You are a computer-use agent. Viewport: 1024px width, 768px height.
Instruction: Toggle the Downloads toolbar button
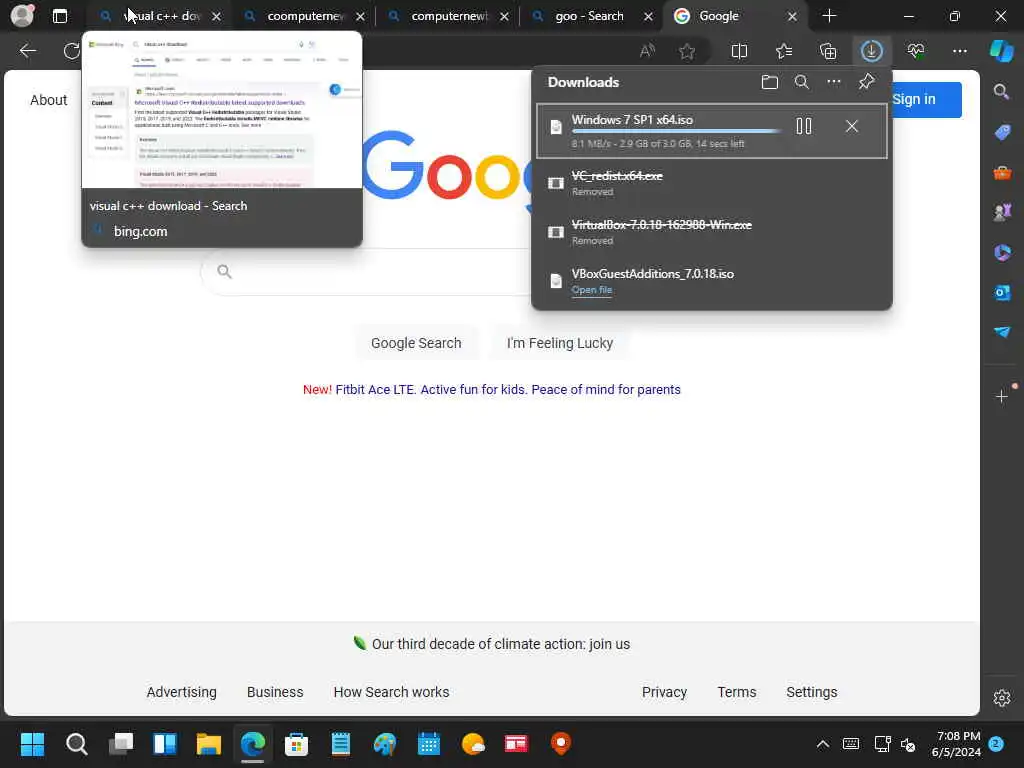tap(872, 51)
